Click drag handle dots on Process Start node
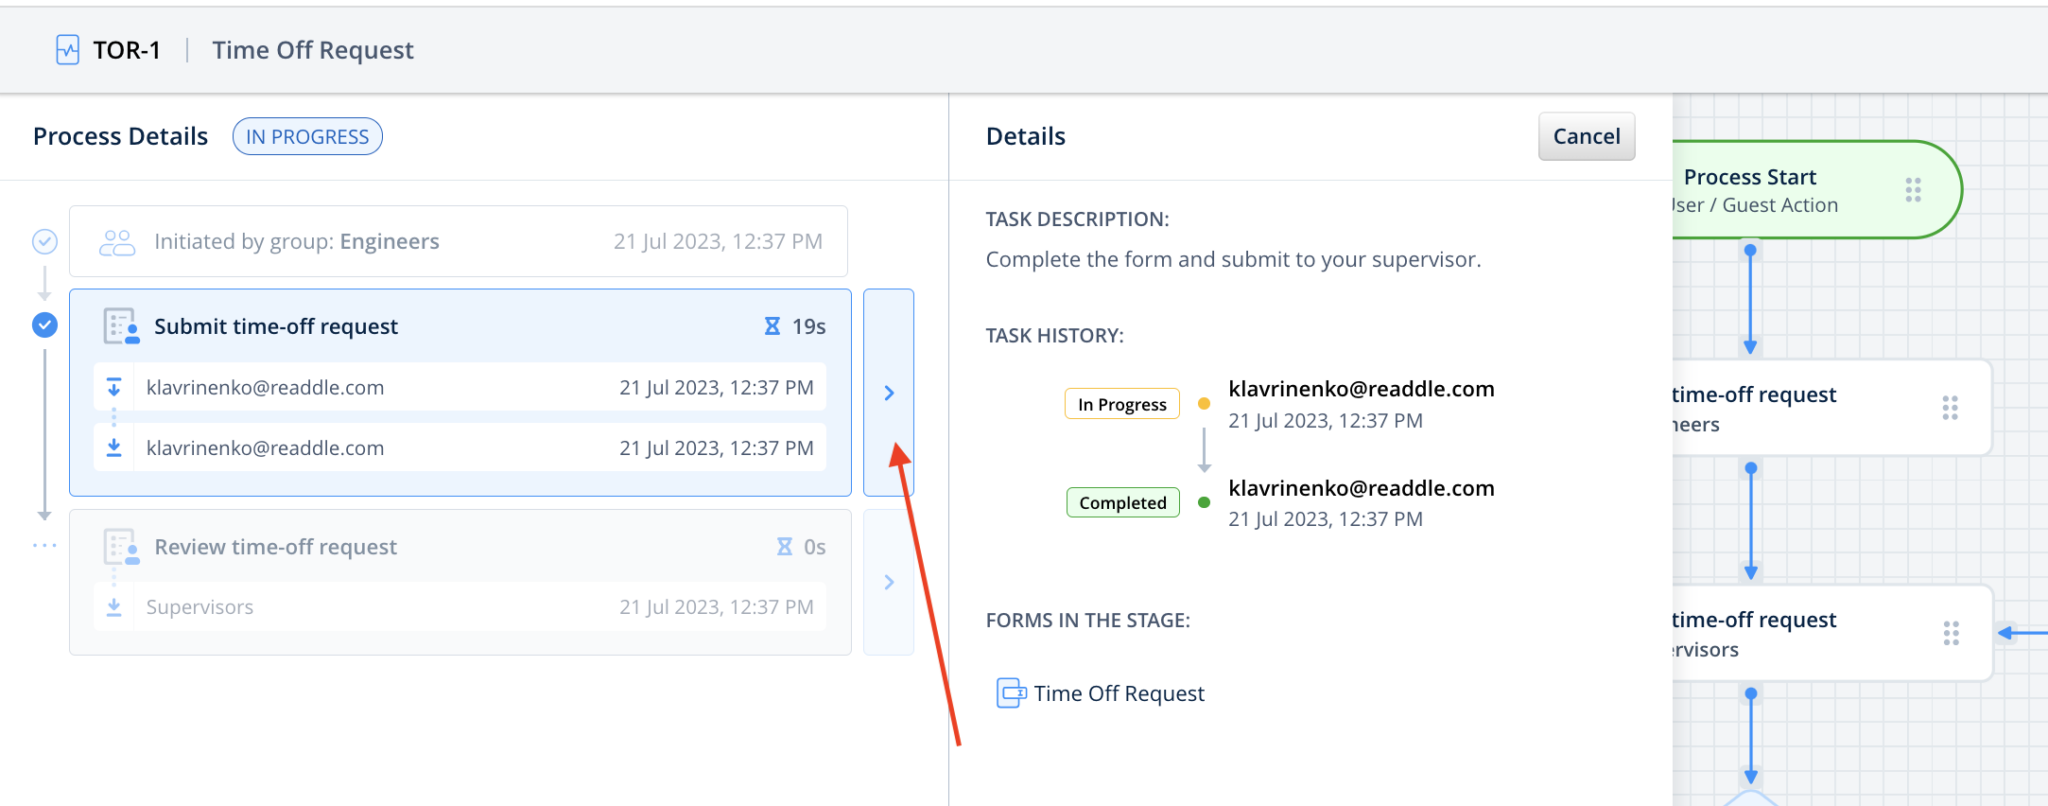 (1912, 190)
